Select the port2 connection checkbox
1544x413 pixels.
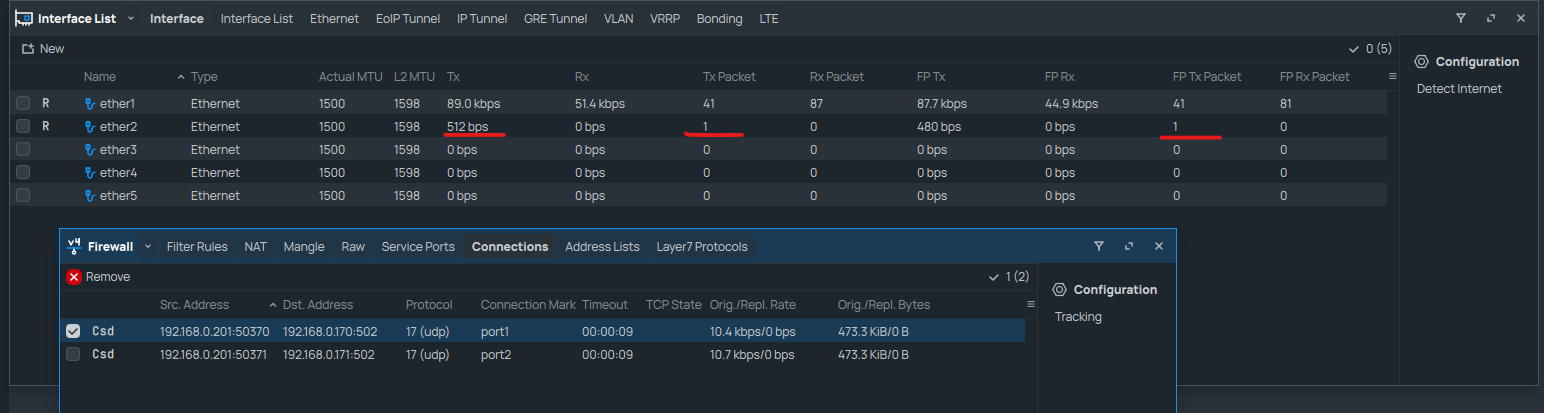point(73,354)
